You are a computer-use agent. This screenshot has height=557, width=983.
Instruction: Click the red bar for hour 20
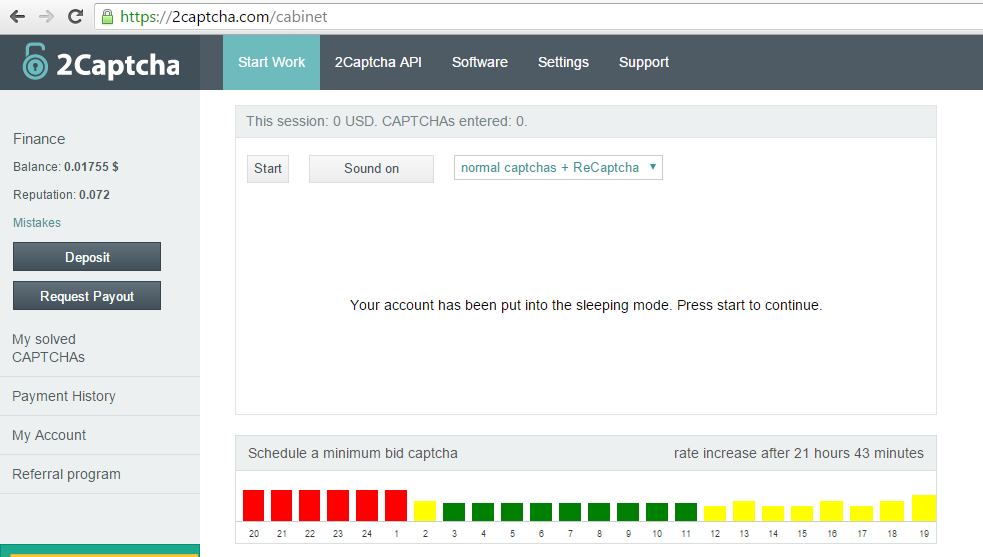click(x=253, y=506)
